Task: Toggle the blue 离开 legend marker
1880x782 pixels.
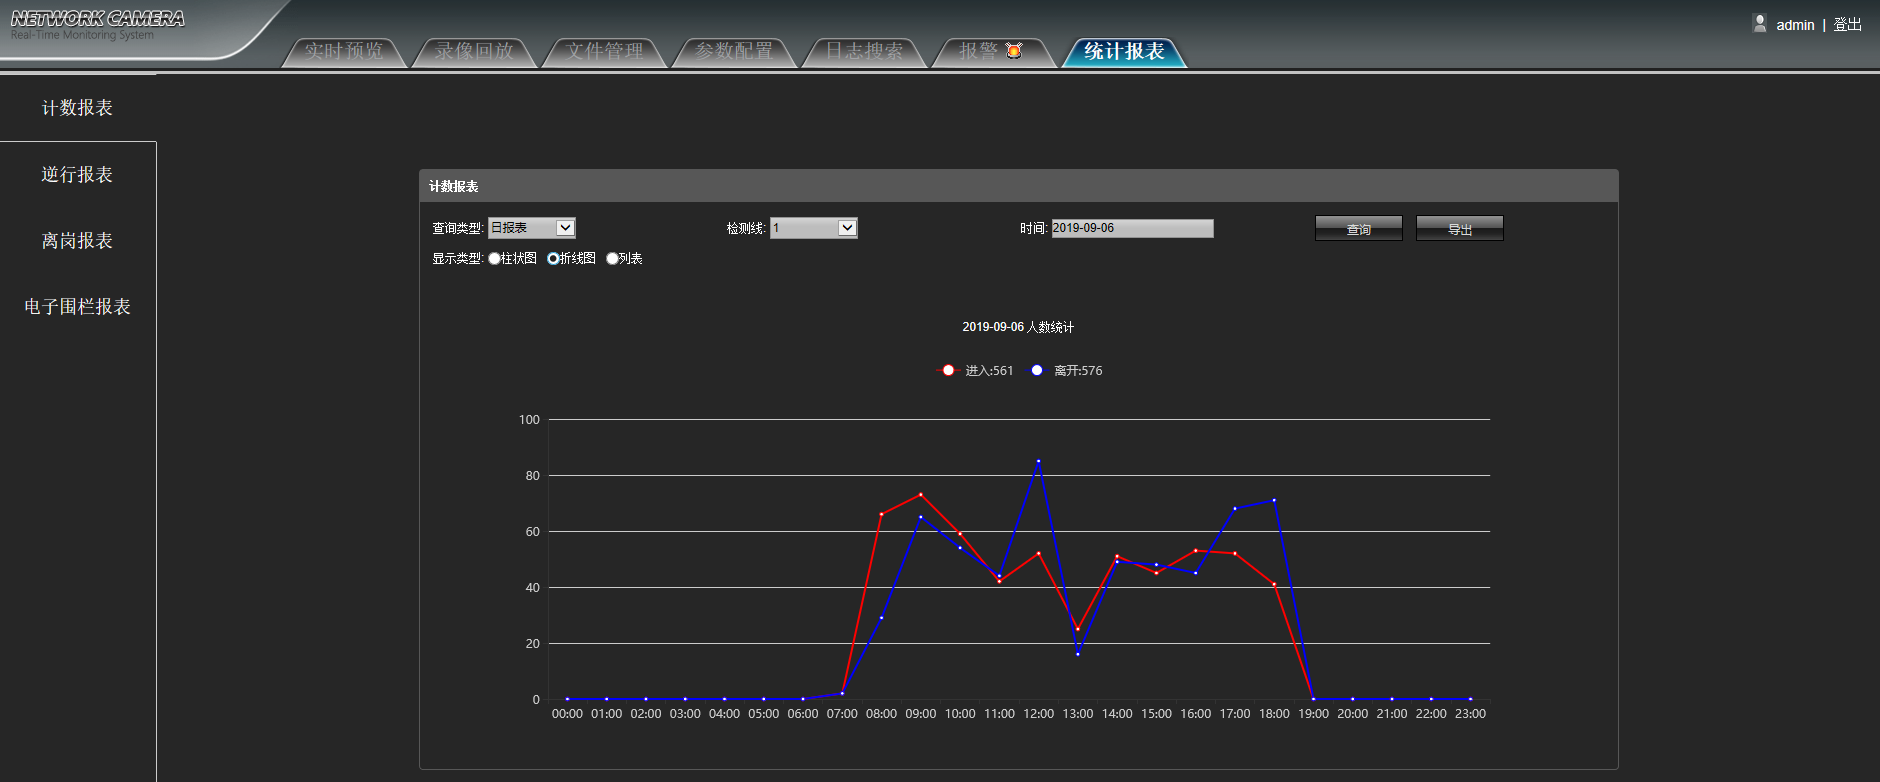Action: (x=1037, y=370)
